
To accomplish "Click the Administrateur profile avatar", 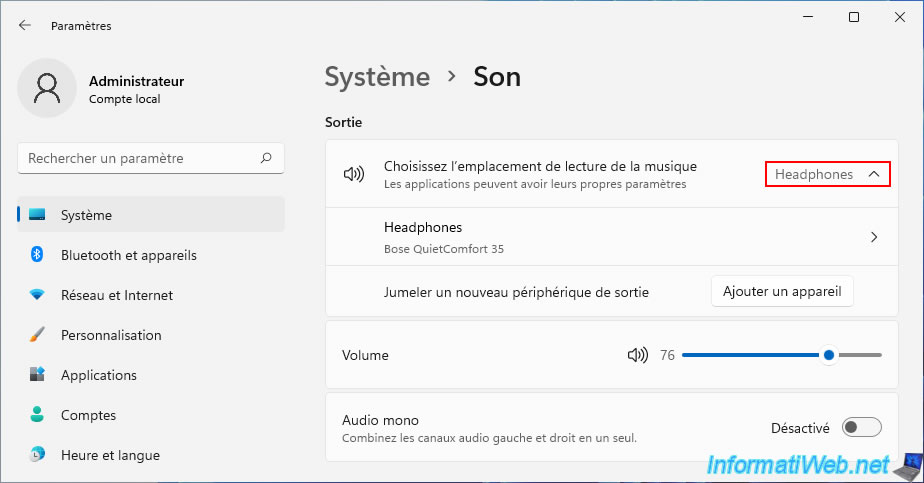I will 47,89.
